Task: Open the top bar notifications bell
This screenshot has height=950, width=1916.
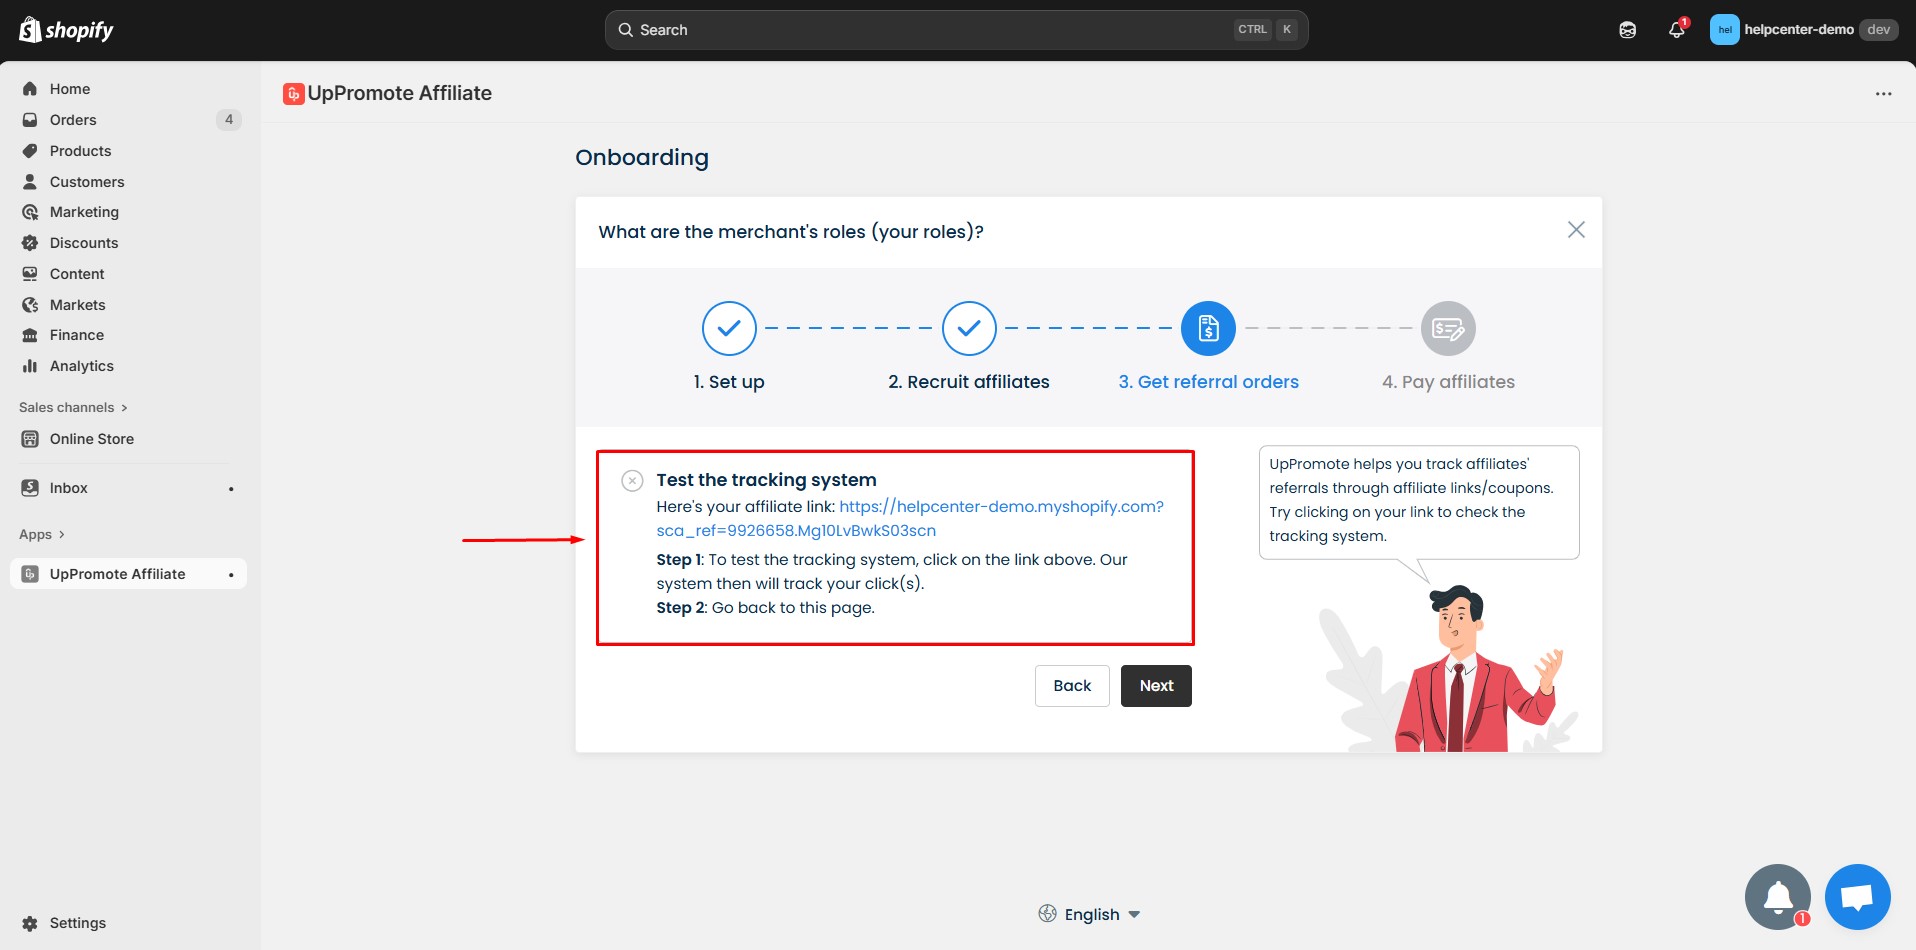Action: point(1677,30)
